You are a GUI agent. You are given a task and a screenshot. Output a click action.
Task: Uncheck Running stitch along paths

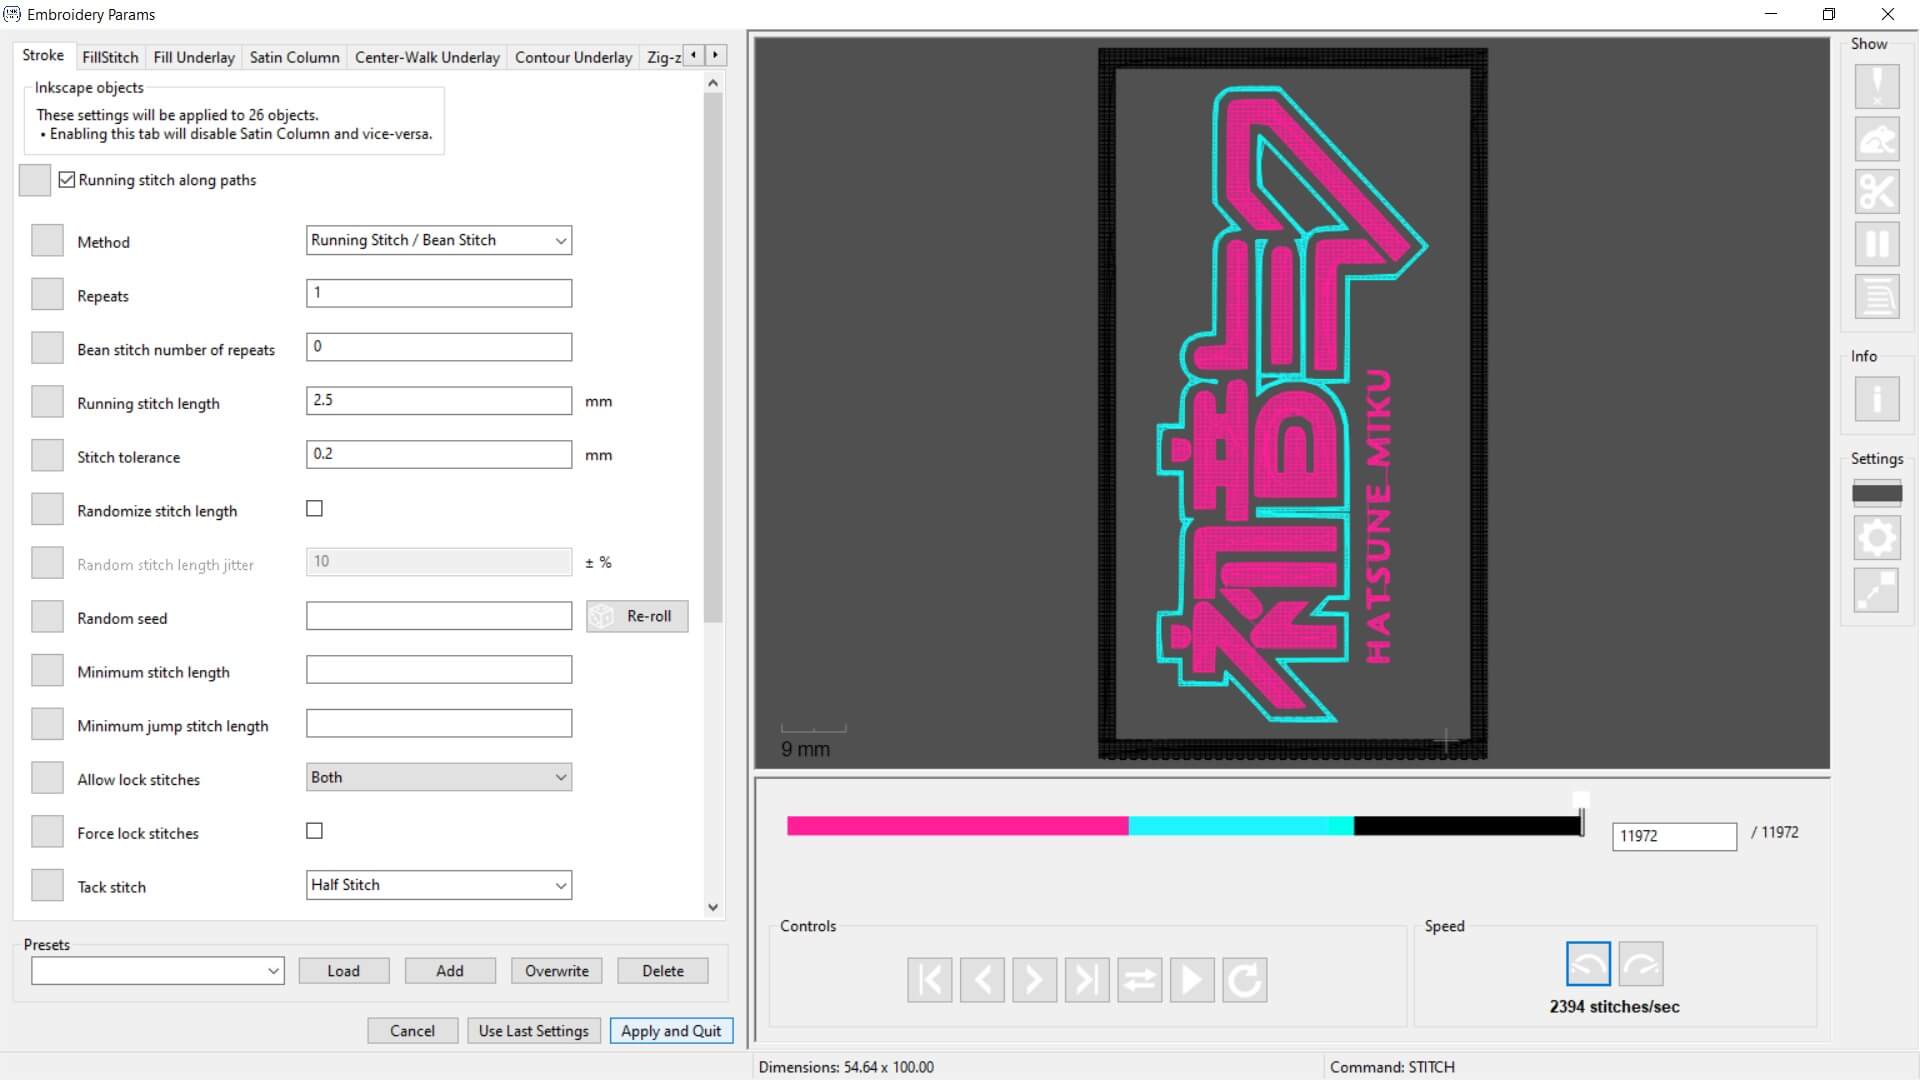(x=67, y=180)
